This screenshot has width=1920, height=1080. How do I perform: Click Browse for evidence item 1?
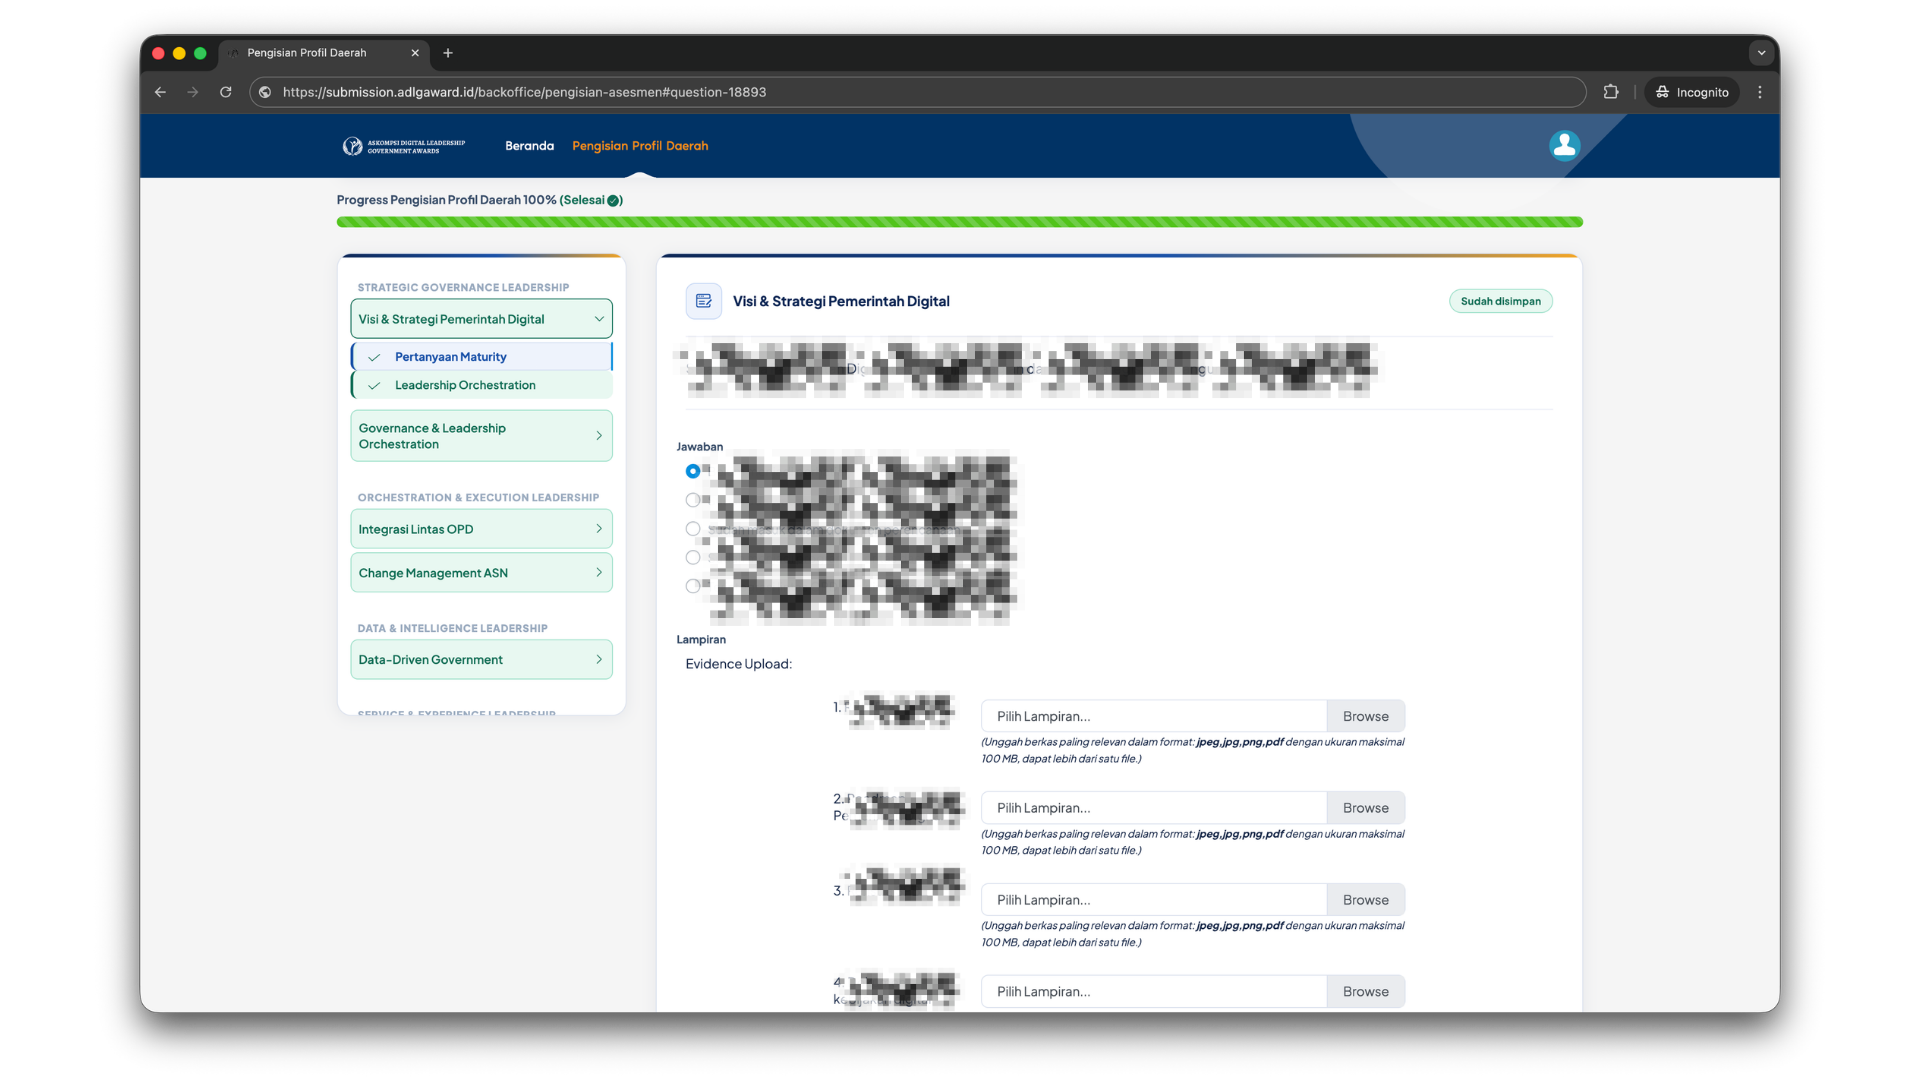pyautogui.click(x=1365, y=716)
